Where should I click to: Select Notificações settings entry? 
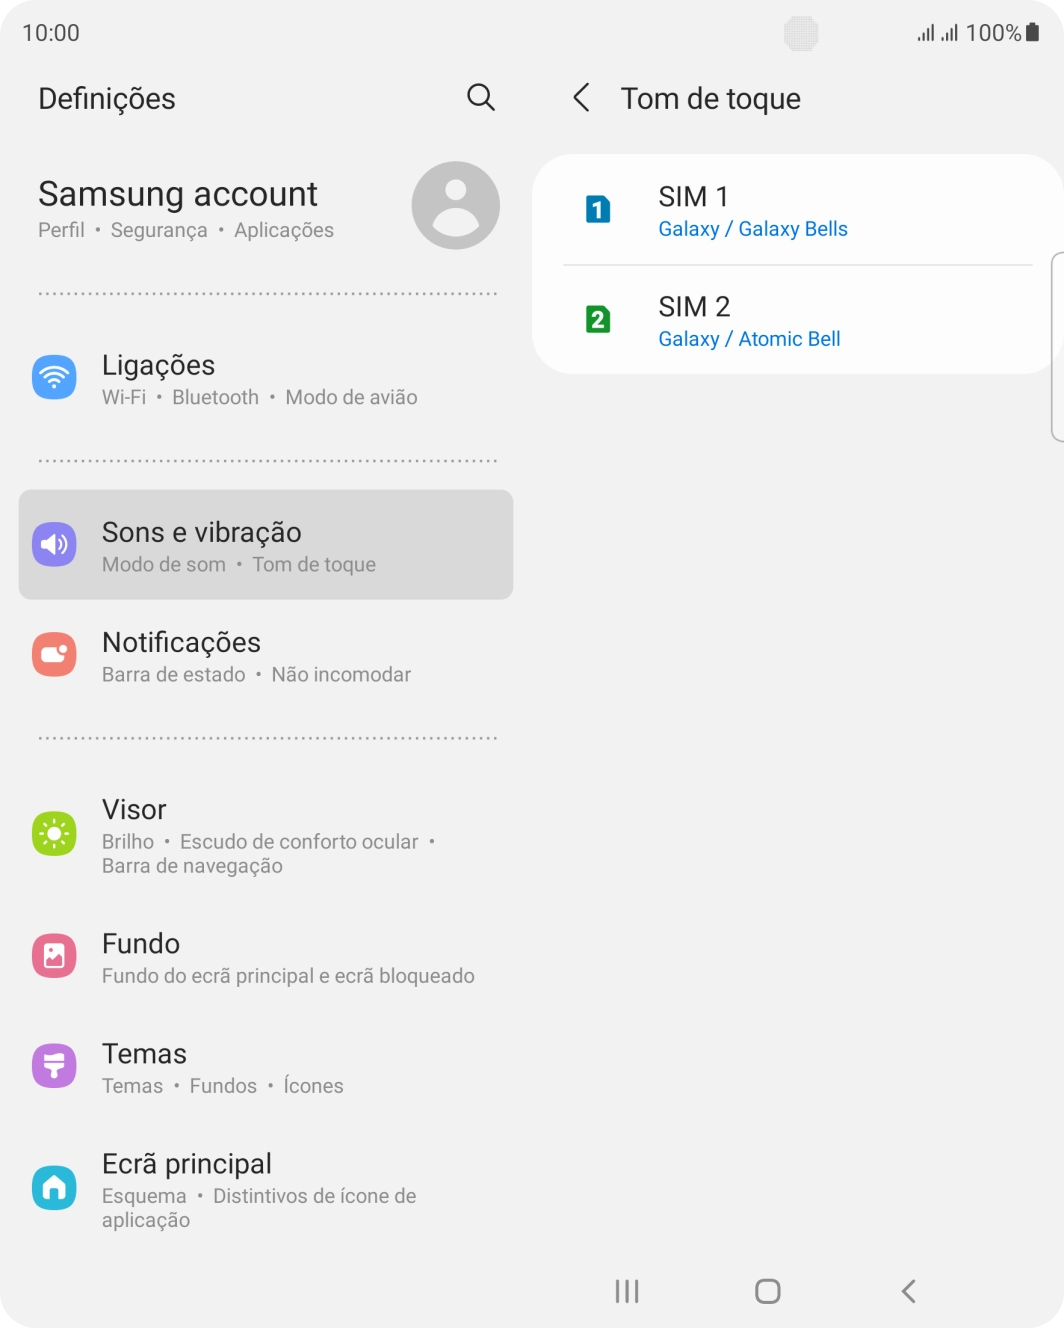click(266, 655)
